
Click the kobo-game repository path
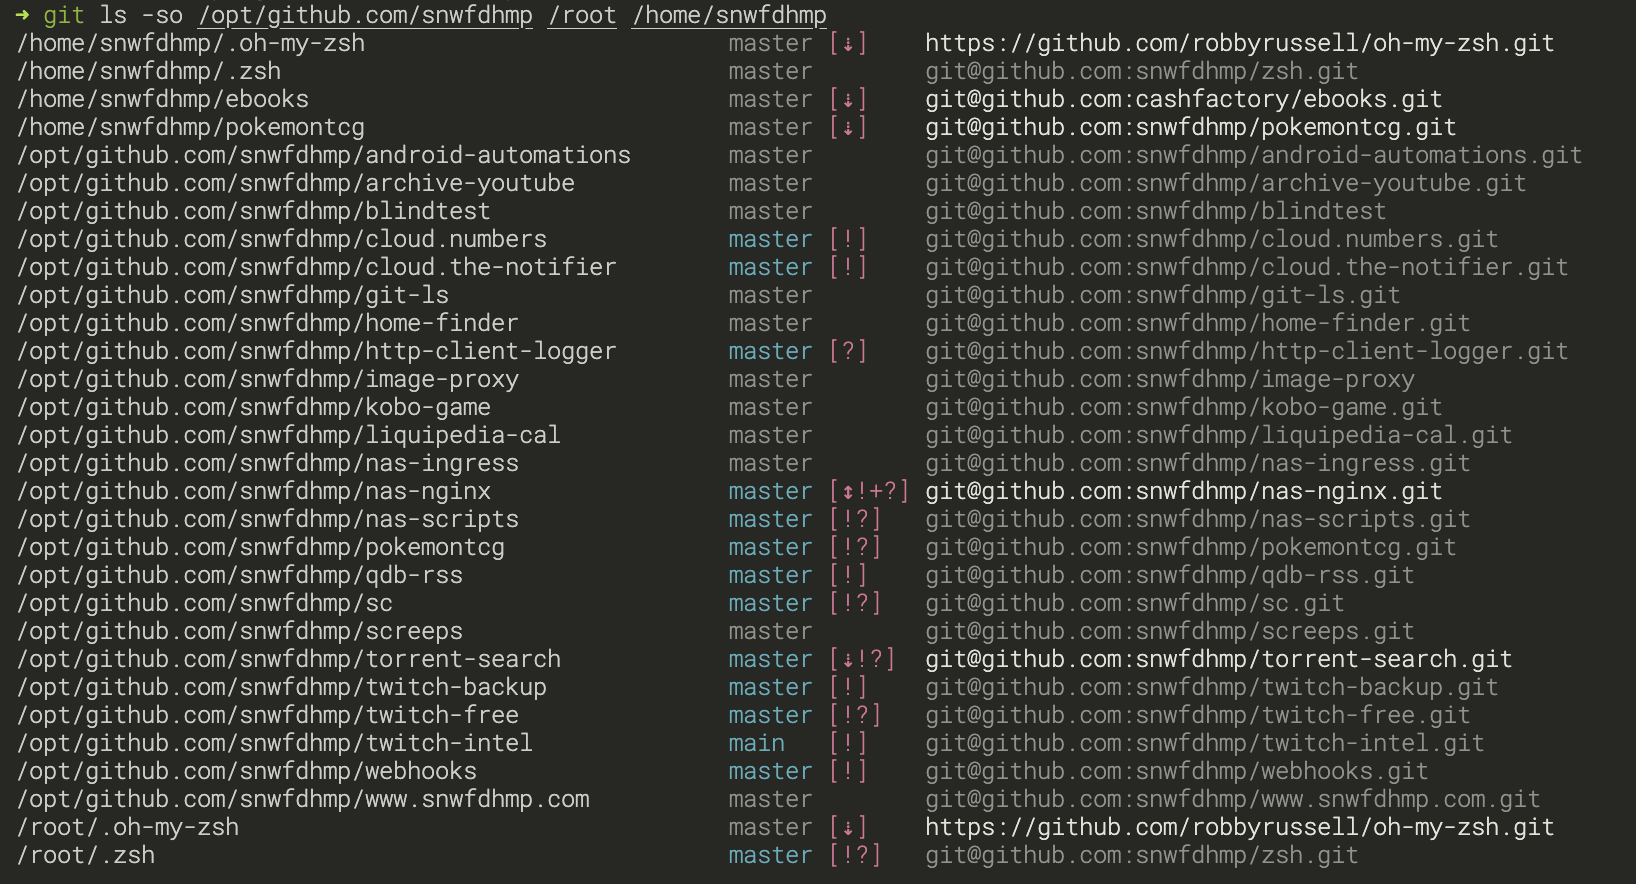[x=254, y=408]
